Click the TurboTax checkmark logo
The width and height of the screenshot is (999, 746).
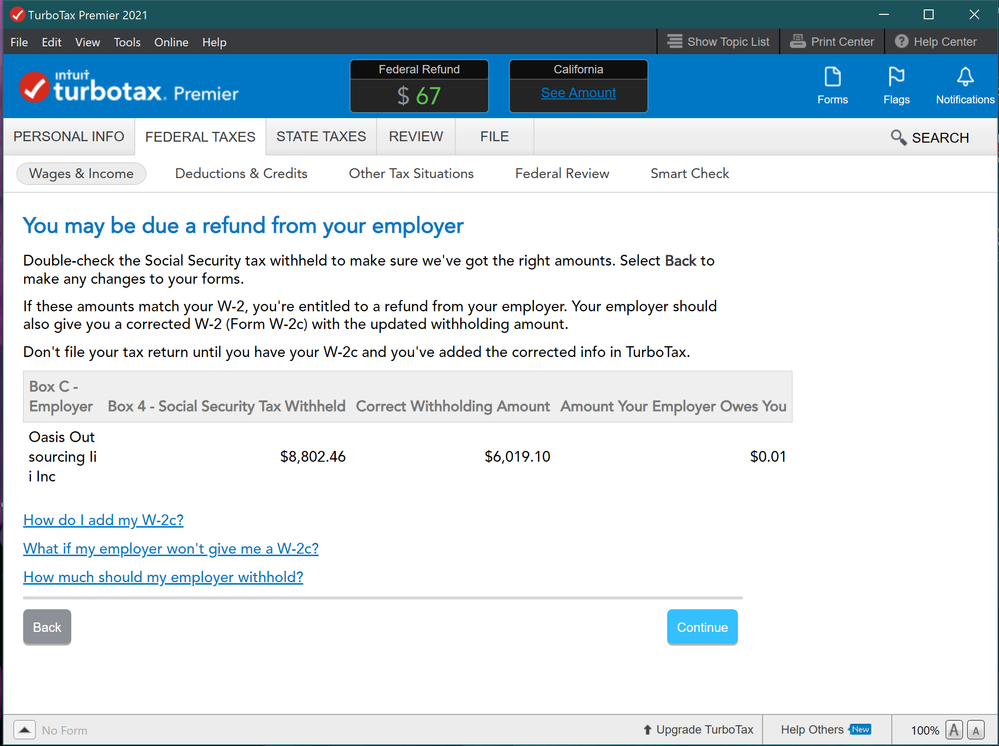point(34,87)
